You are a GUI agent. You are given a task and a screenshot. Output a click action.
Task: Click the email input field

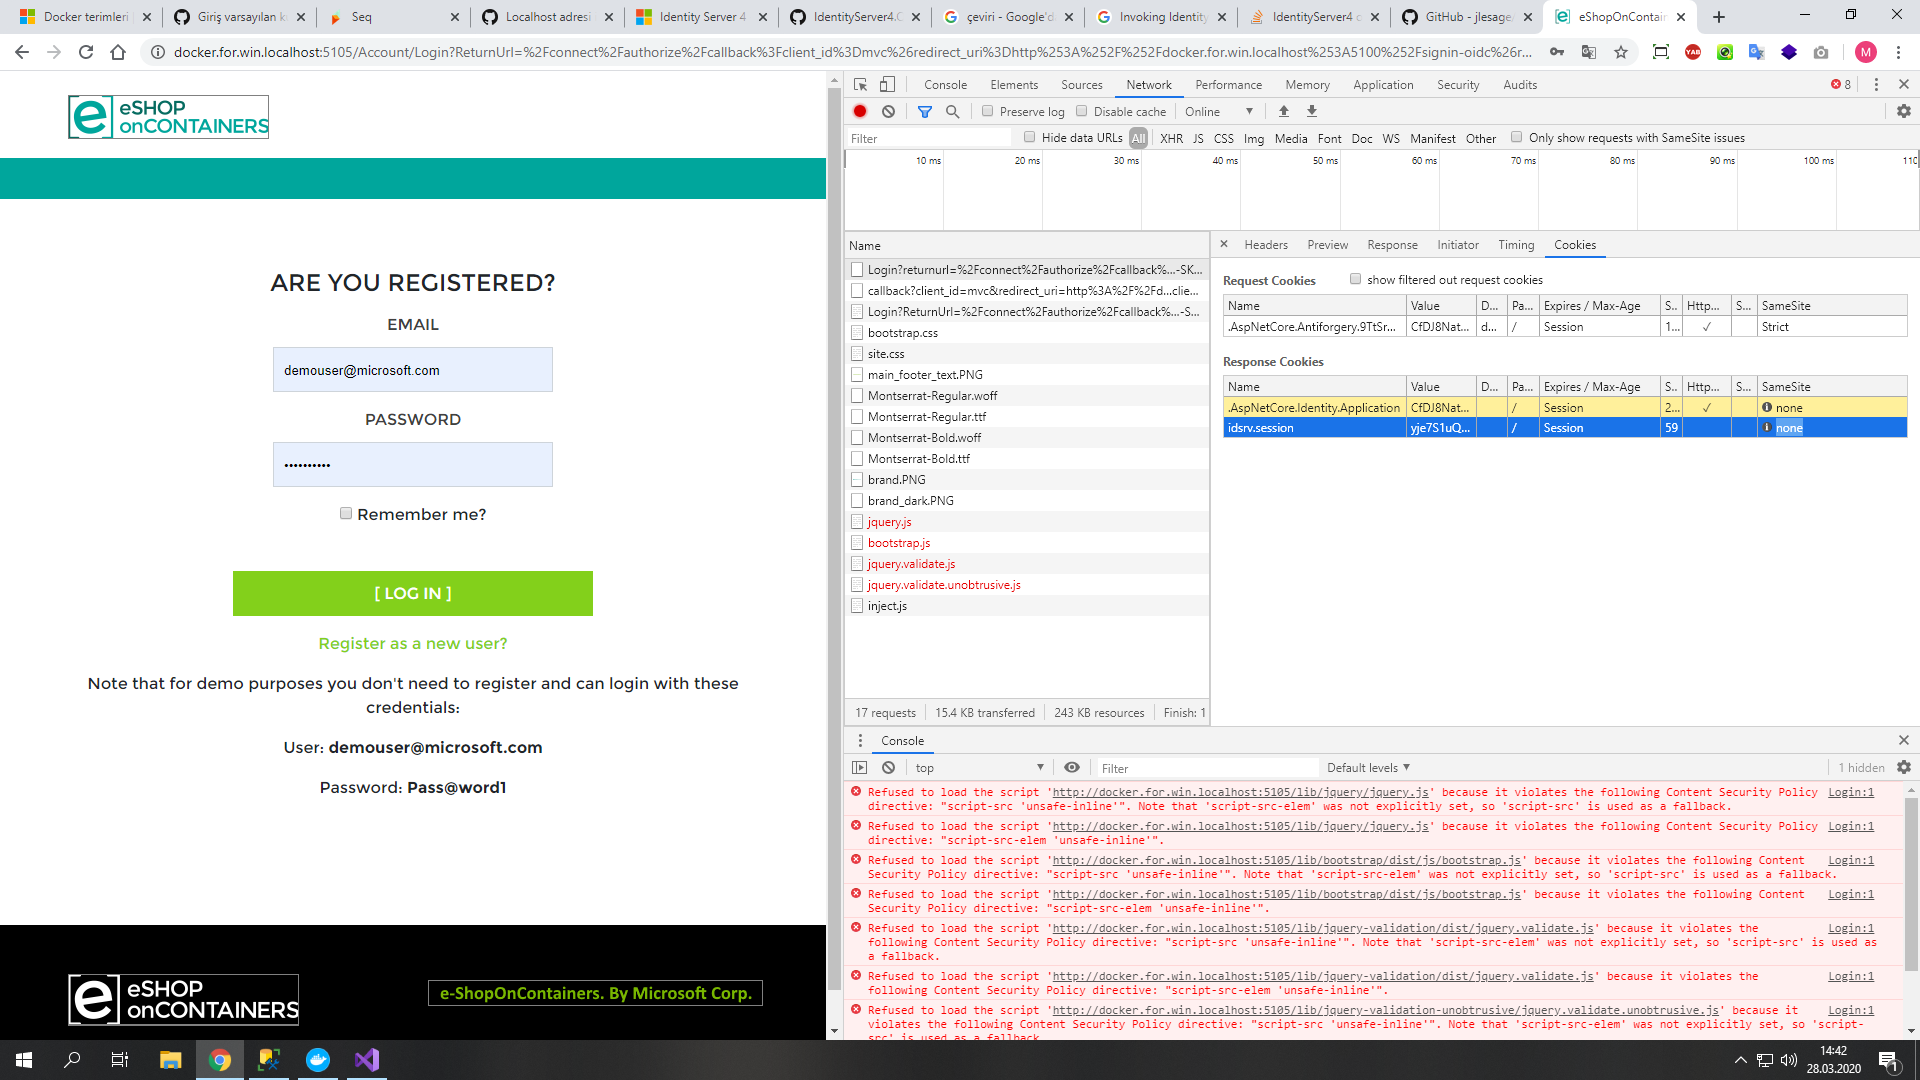click(412, 369)
